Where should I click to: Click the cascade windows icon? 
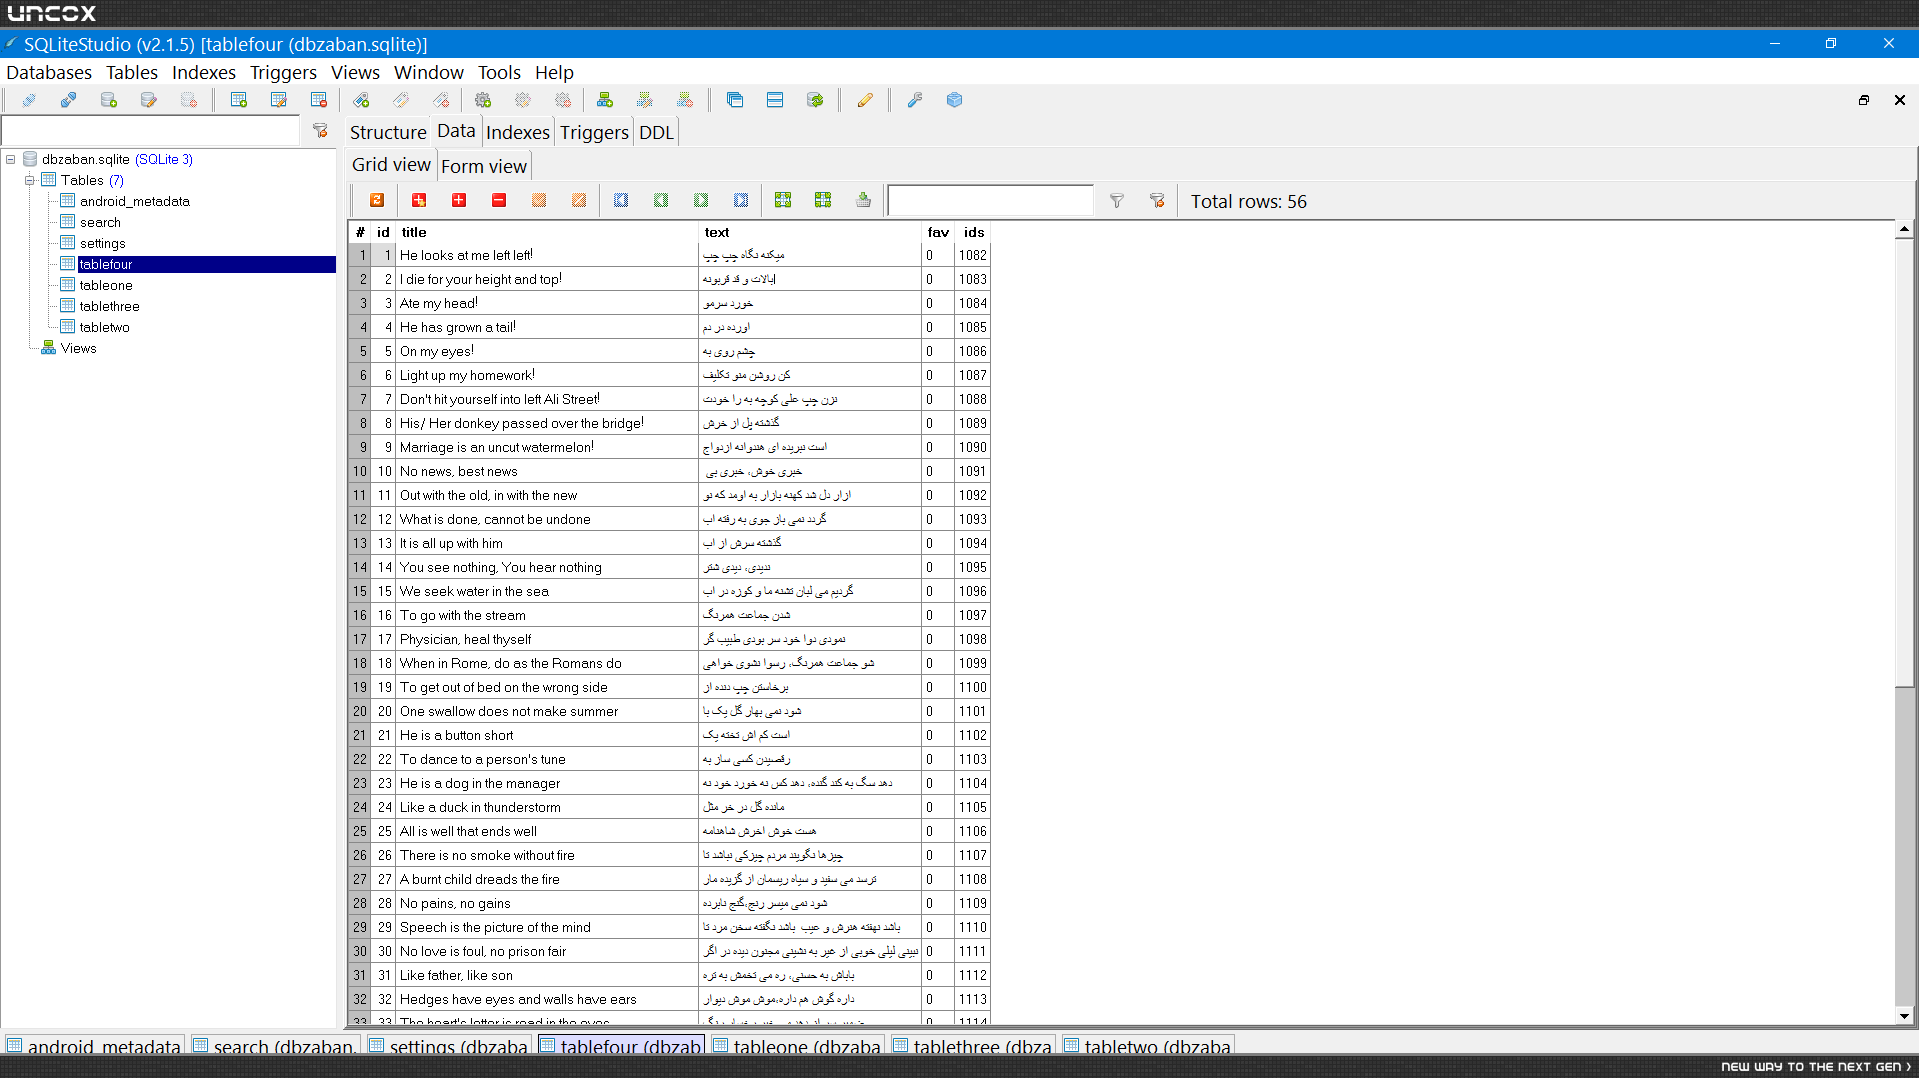coord(735,100)
